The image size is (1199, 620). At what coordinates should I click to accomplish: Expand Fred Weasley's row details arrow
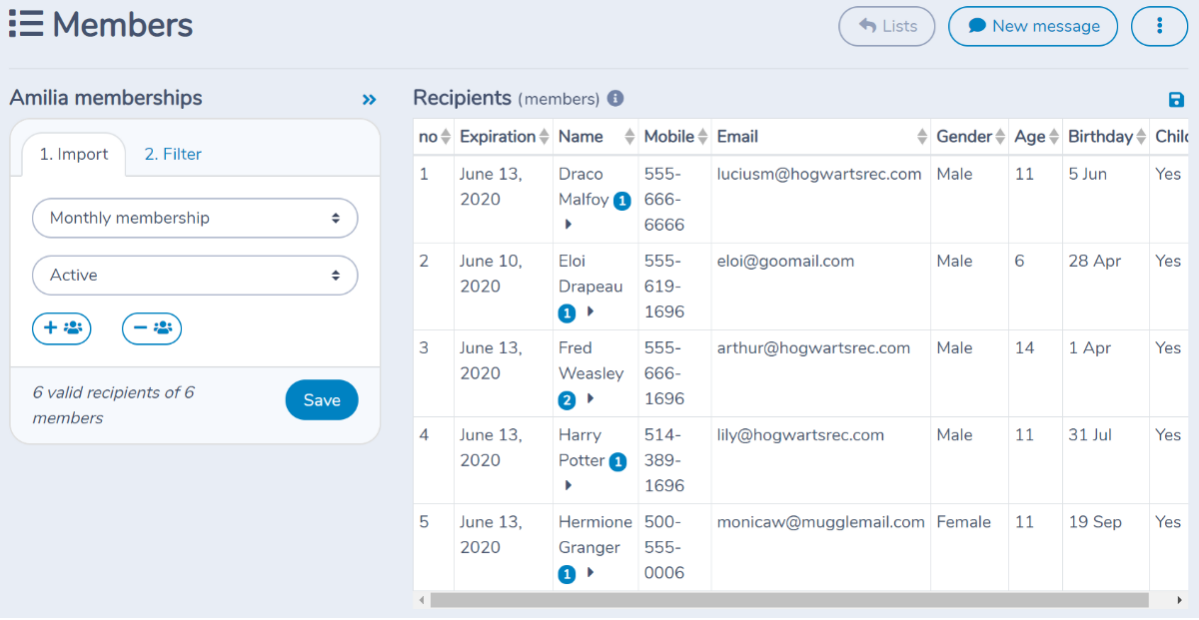pos(590,398)
